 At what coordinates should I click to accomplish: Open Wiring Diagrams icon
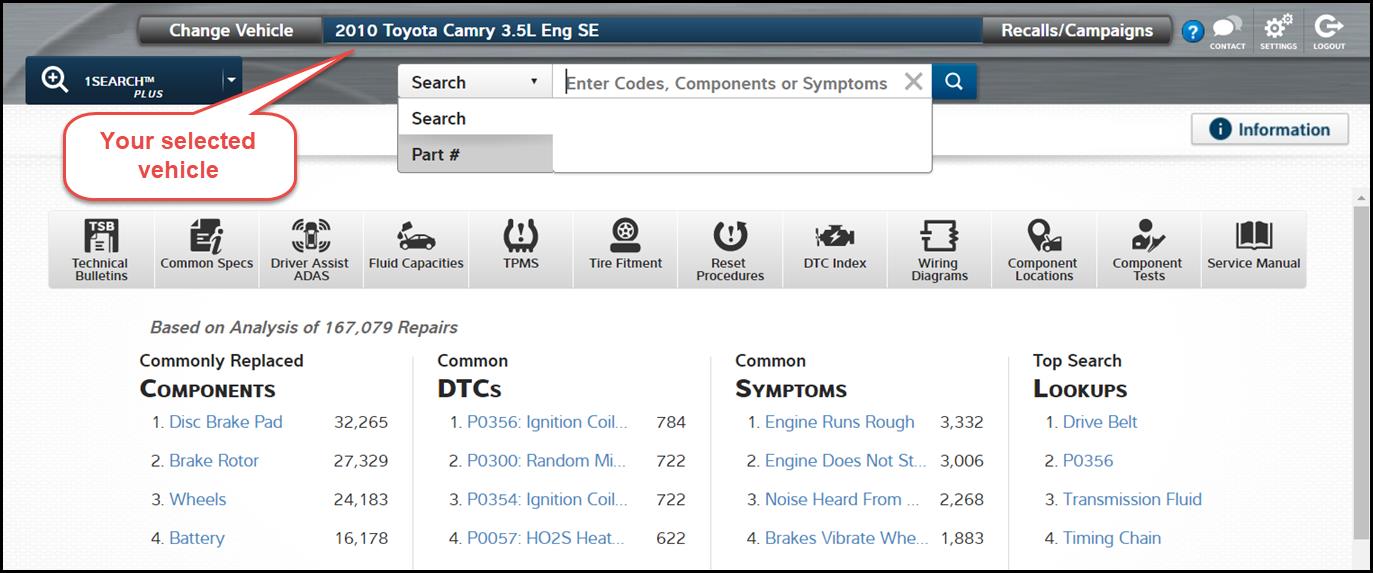(939, 249)
